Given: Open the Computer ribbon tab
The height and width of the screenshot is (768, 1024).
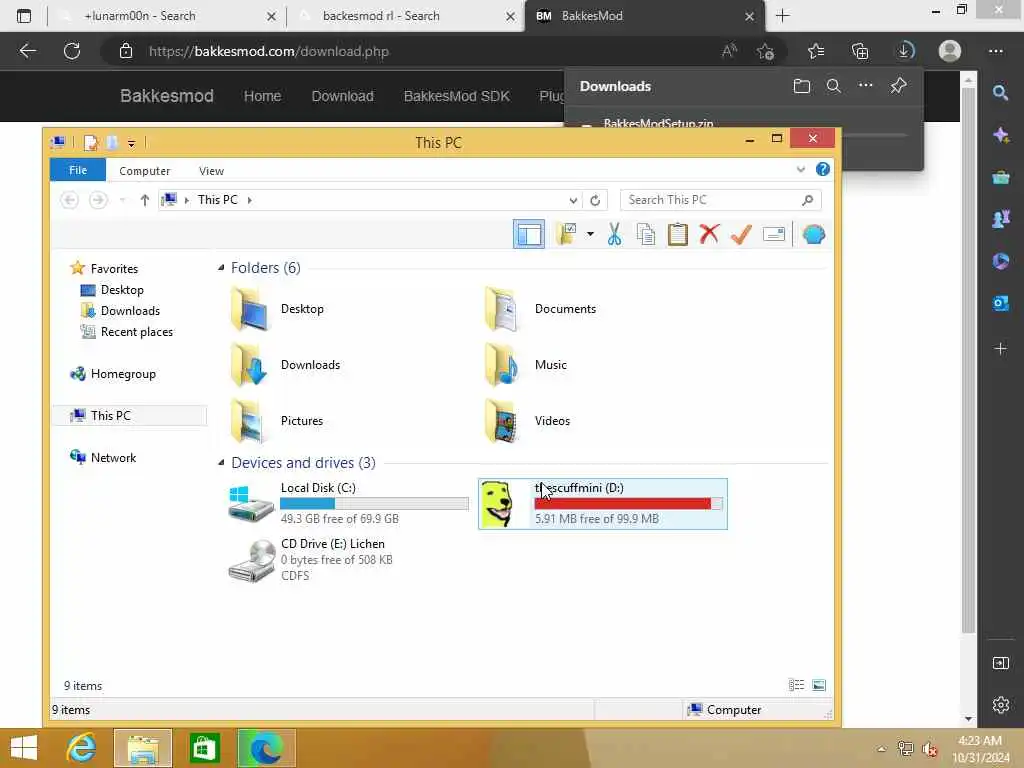Looking at the screenshot, I should (x=144, y=170).
